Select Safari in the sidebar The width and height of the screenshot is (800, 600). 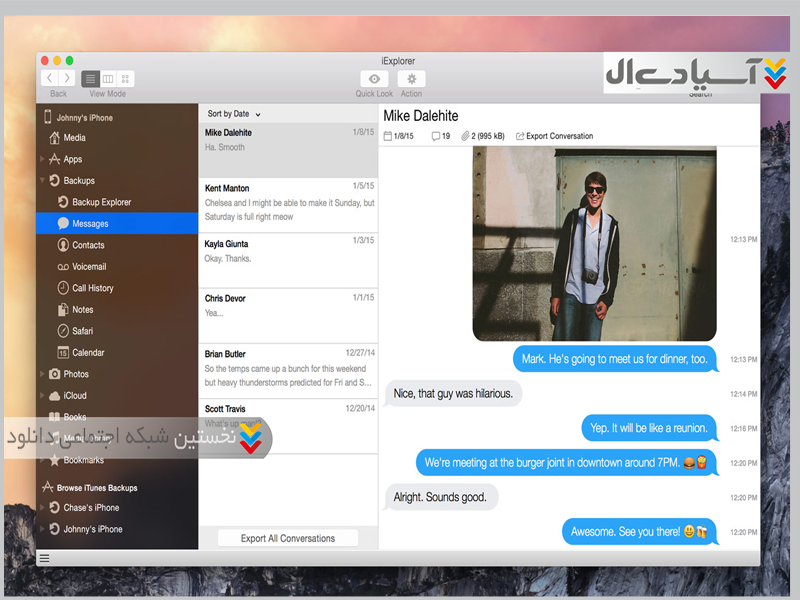click(82, 331)
